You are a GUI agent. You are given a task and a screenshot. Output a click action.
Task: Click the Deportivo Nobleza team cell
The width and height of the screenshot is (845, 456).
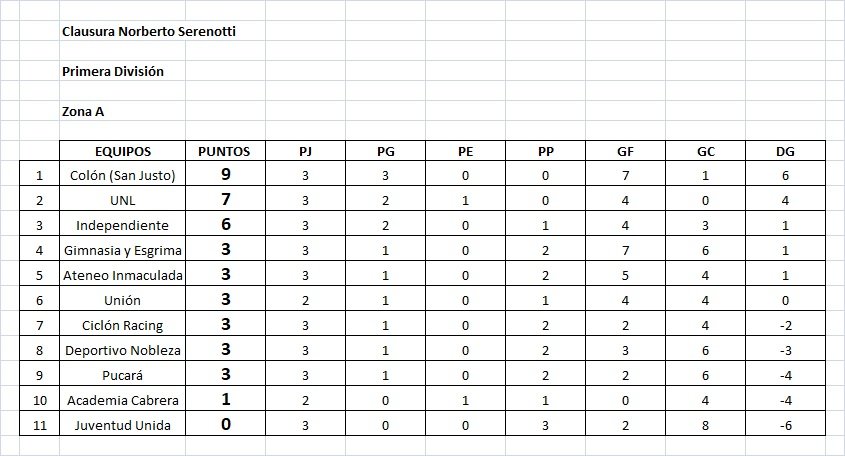pos(122,350)
